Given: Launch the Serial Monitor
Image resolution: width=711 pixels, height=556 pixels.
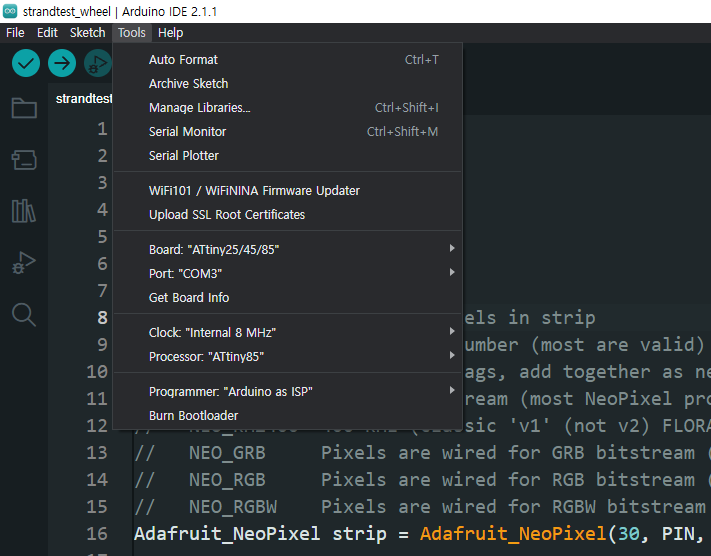Looking at the screenshot, I should (287, 132).
